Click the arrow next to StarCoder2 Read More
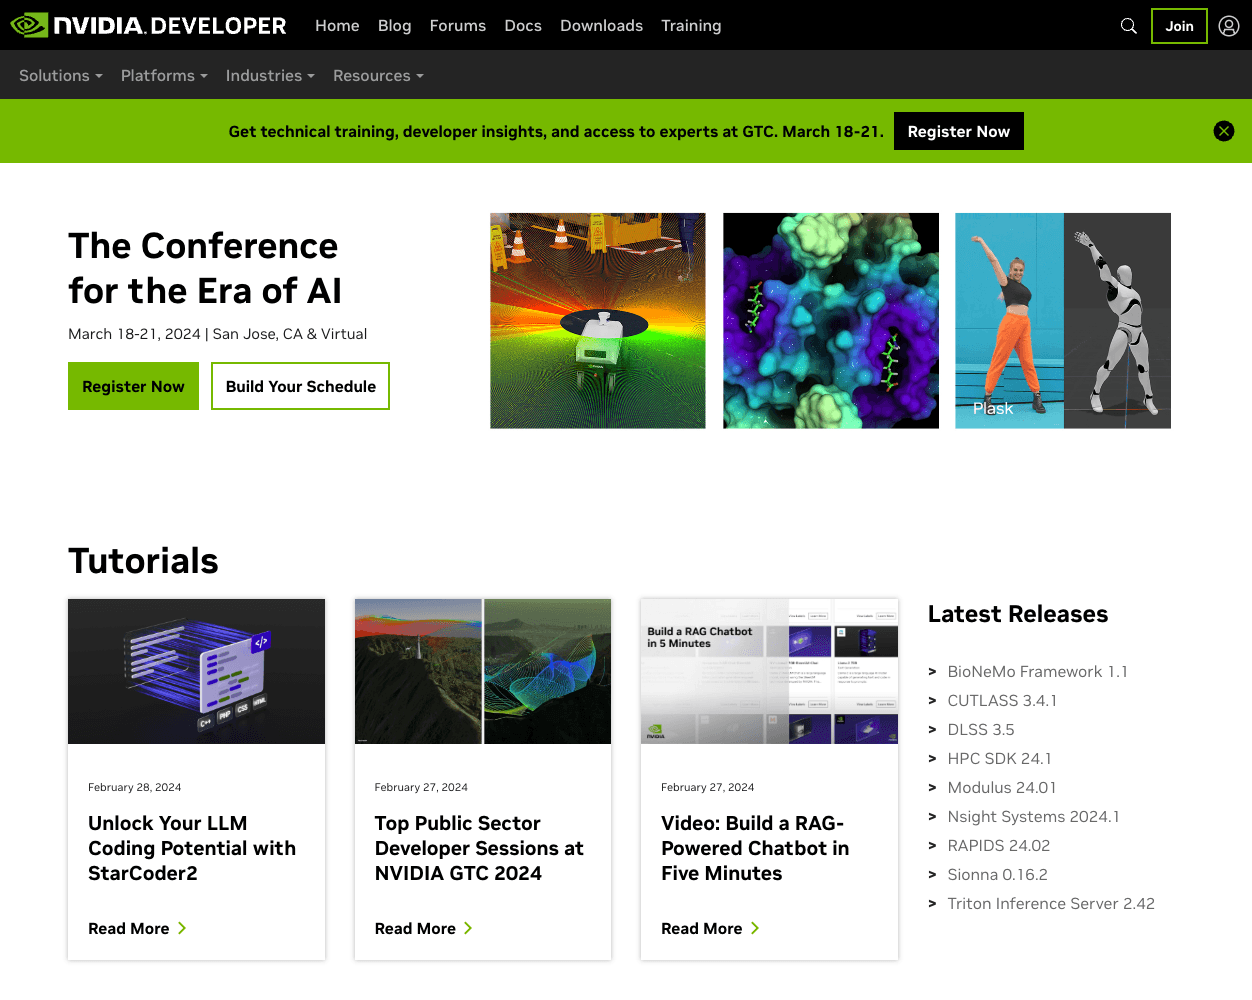This screenshot has height=1000, width=1252. (182, 928)
